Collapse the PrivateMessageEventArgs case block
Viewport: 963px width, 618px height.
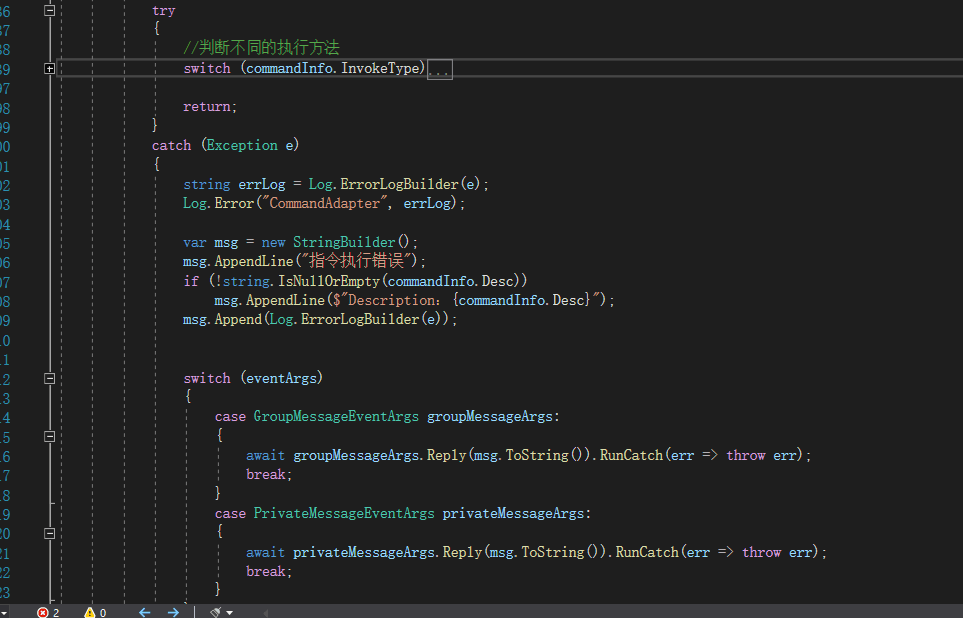pyautogui.click(x=48, y=532)
